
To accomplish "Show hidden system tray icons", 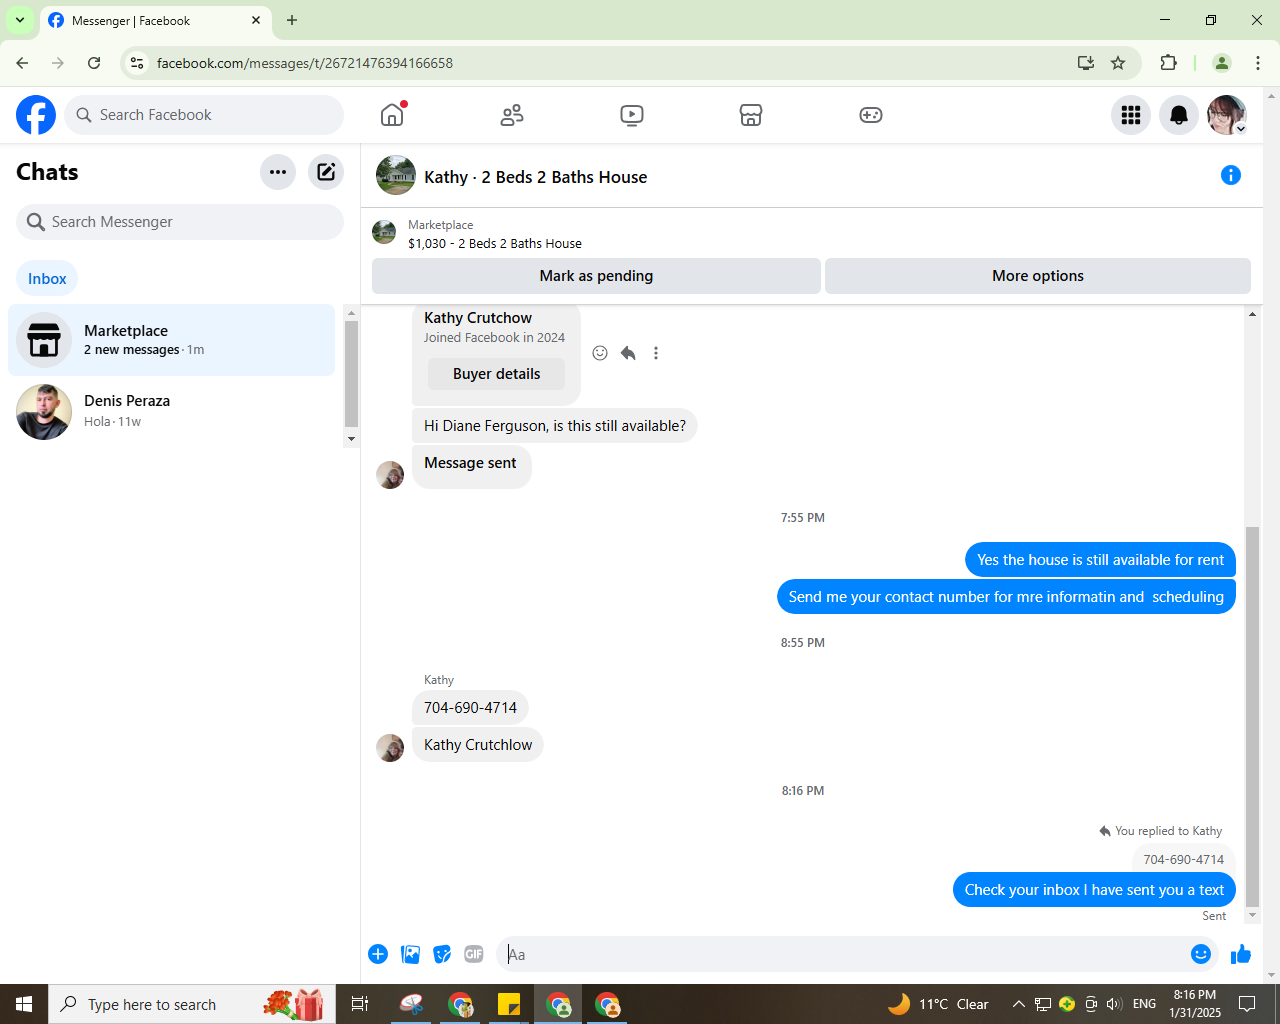I will pyautogui.click(x=1018, y=1004).
